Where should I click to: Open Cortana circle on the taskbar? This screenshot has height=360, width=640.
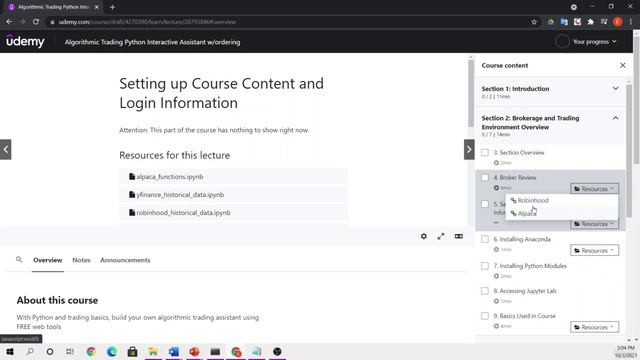coord(50,351)
